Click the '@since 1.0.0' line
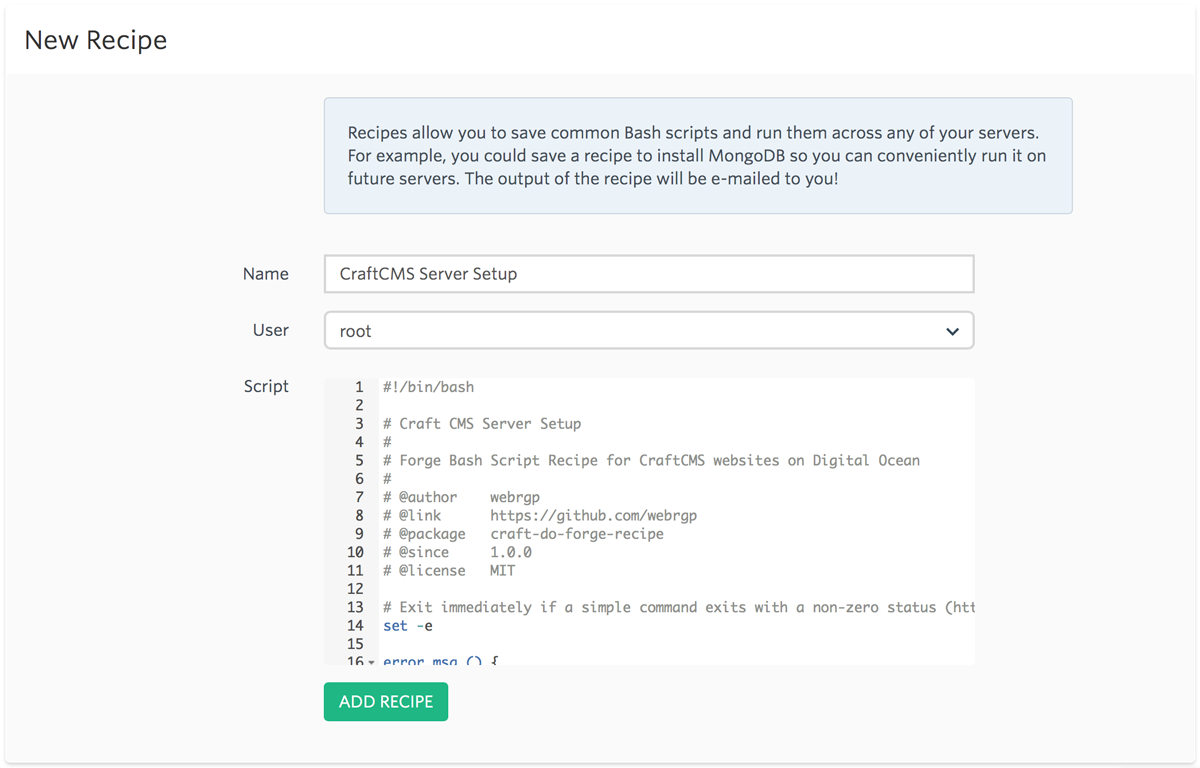 pos(457,552)
